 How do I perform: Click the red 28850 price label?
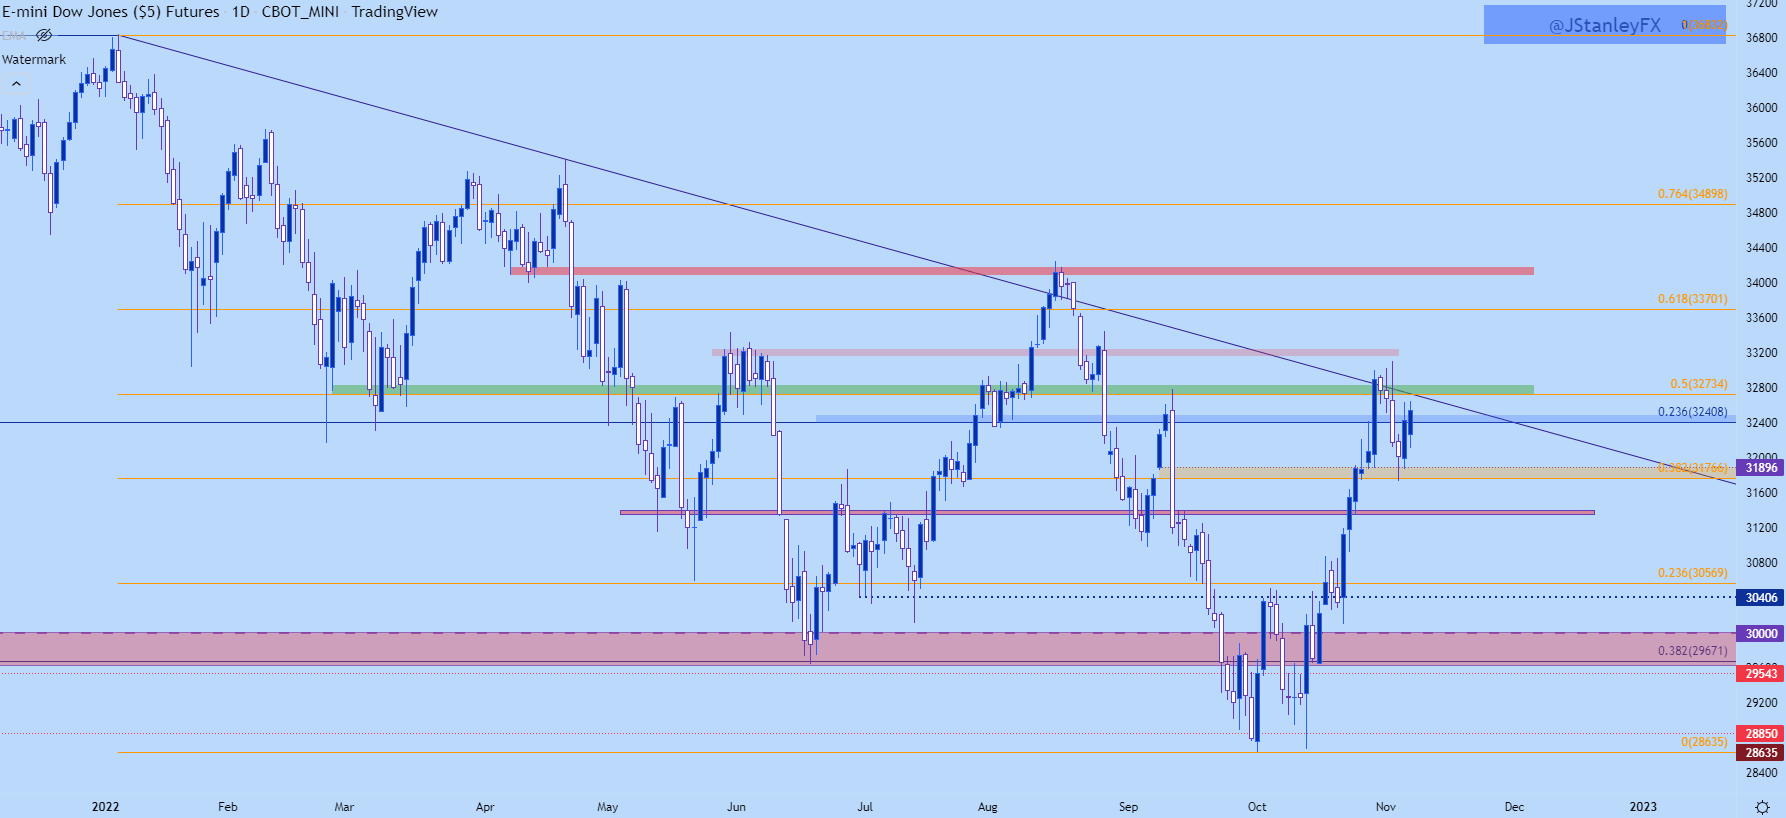1761,734
